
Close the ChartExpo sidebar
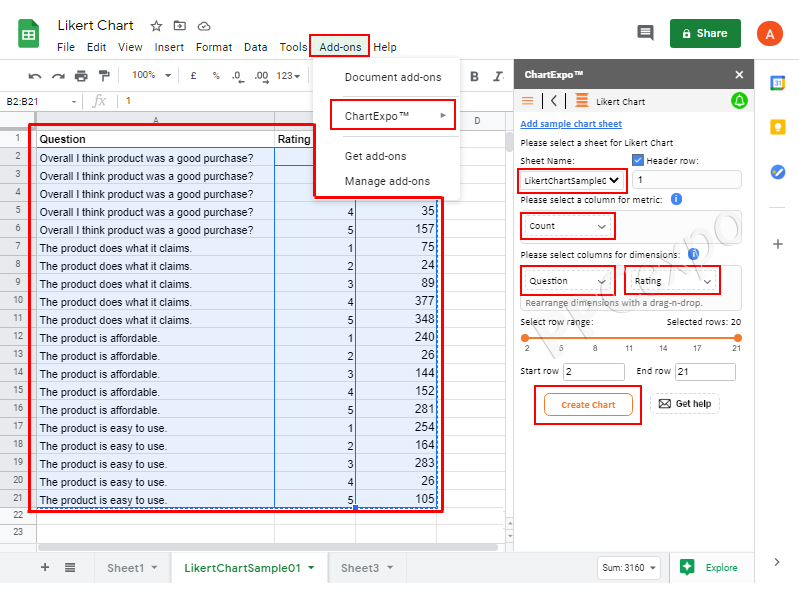pyautogui.click(x=739, y=75)
